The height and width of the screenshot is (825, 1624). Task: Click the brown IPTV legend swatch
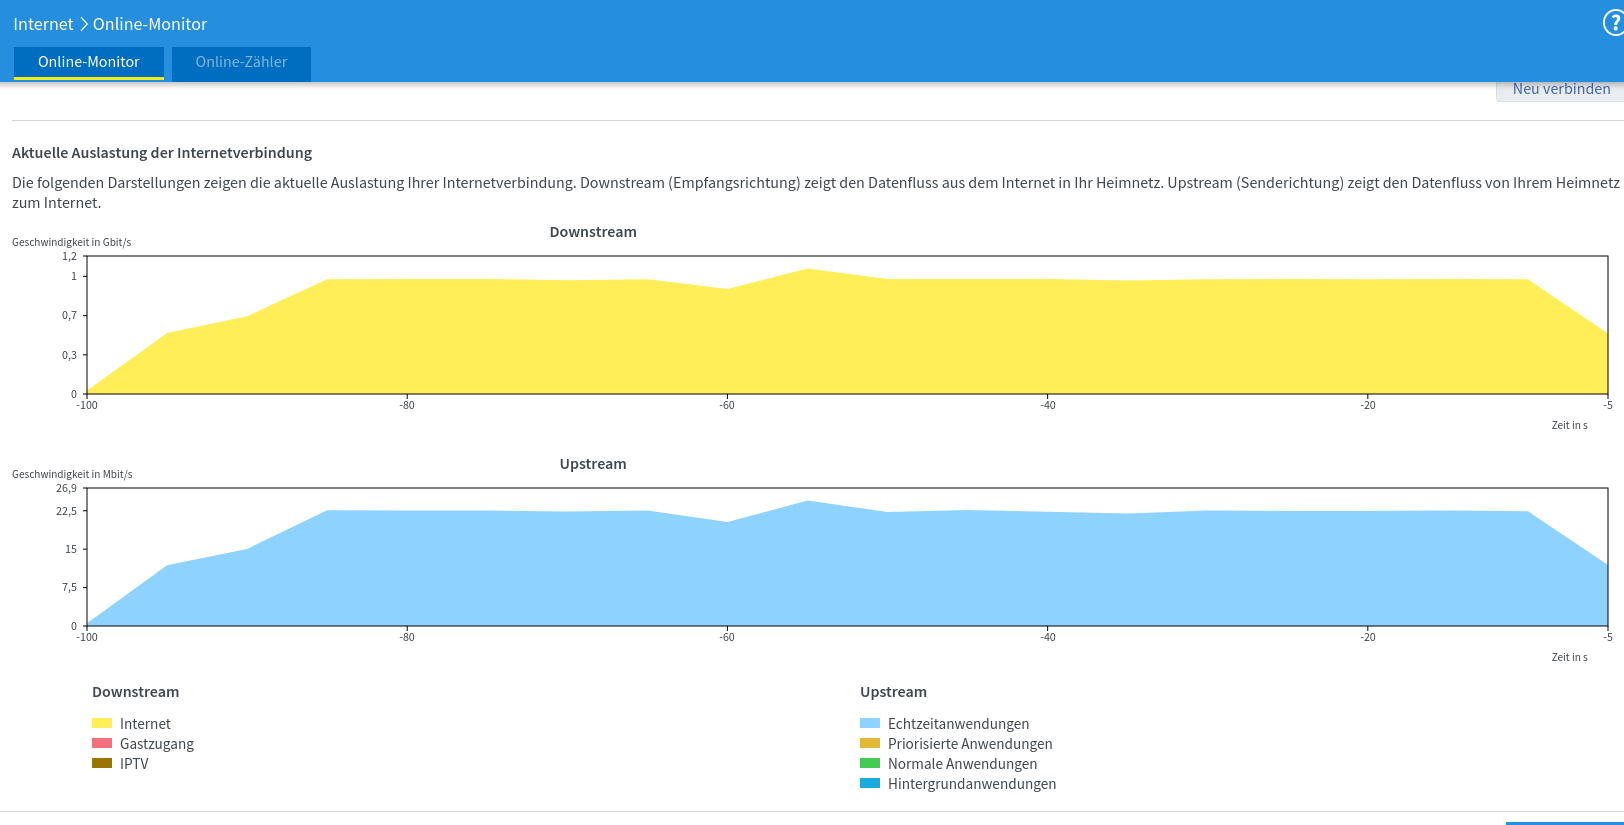(x=102, y=763)
